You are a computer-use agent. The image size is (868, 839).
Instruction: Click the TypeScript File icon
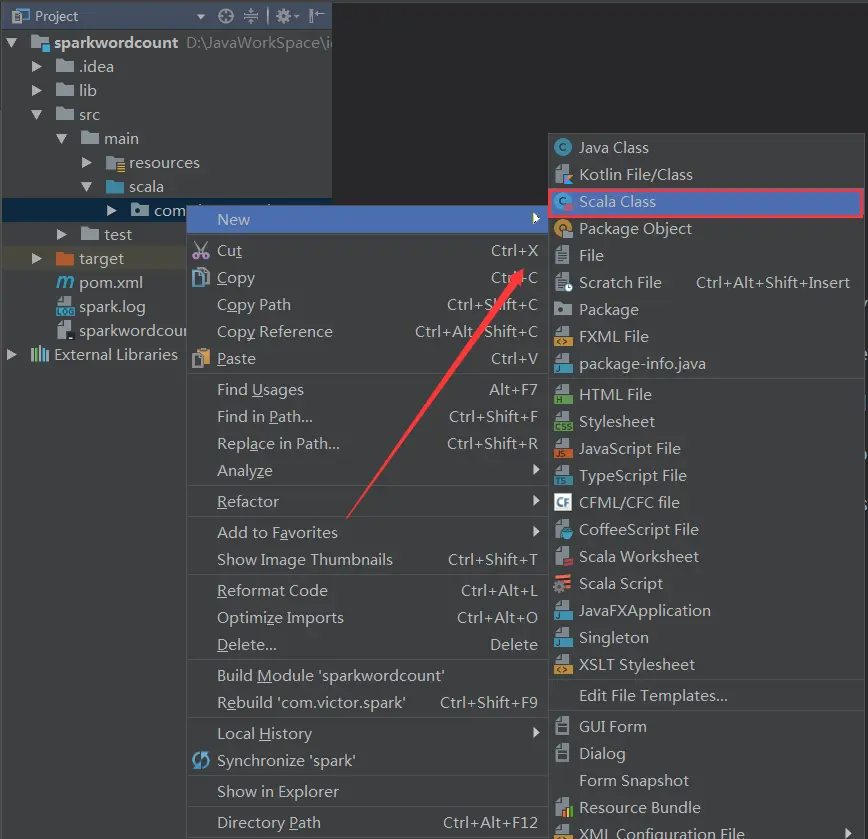point(564,476)
